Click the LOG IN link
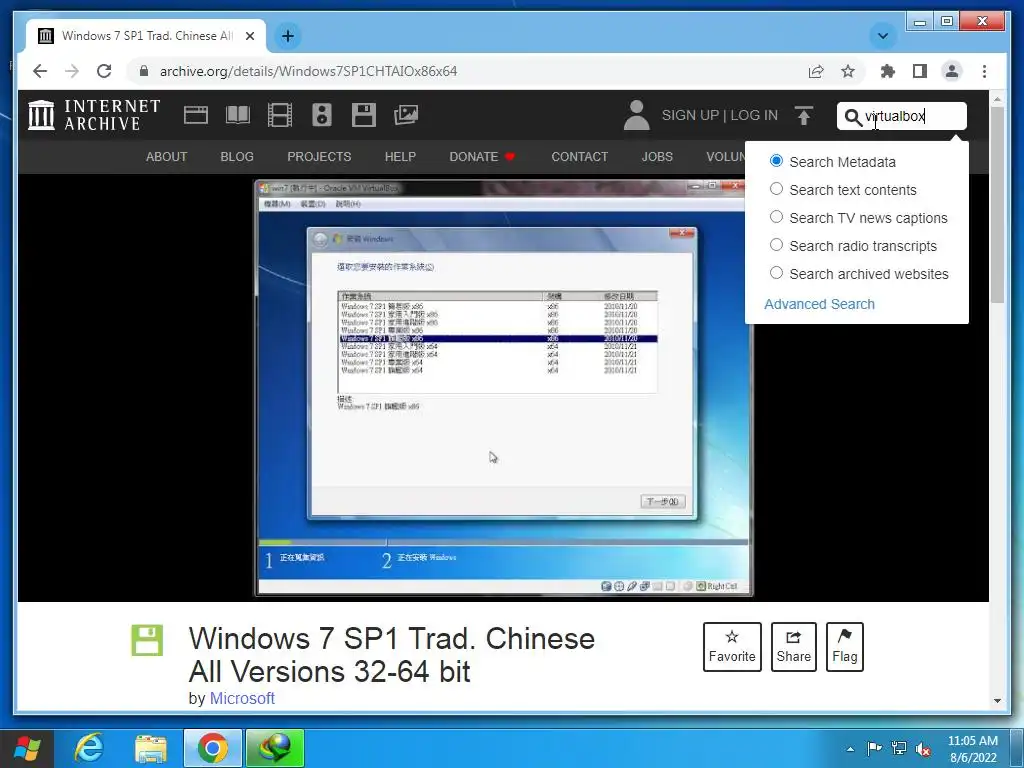Viewport: 1024px width, 768px height. 754,116
